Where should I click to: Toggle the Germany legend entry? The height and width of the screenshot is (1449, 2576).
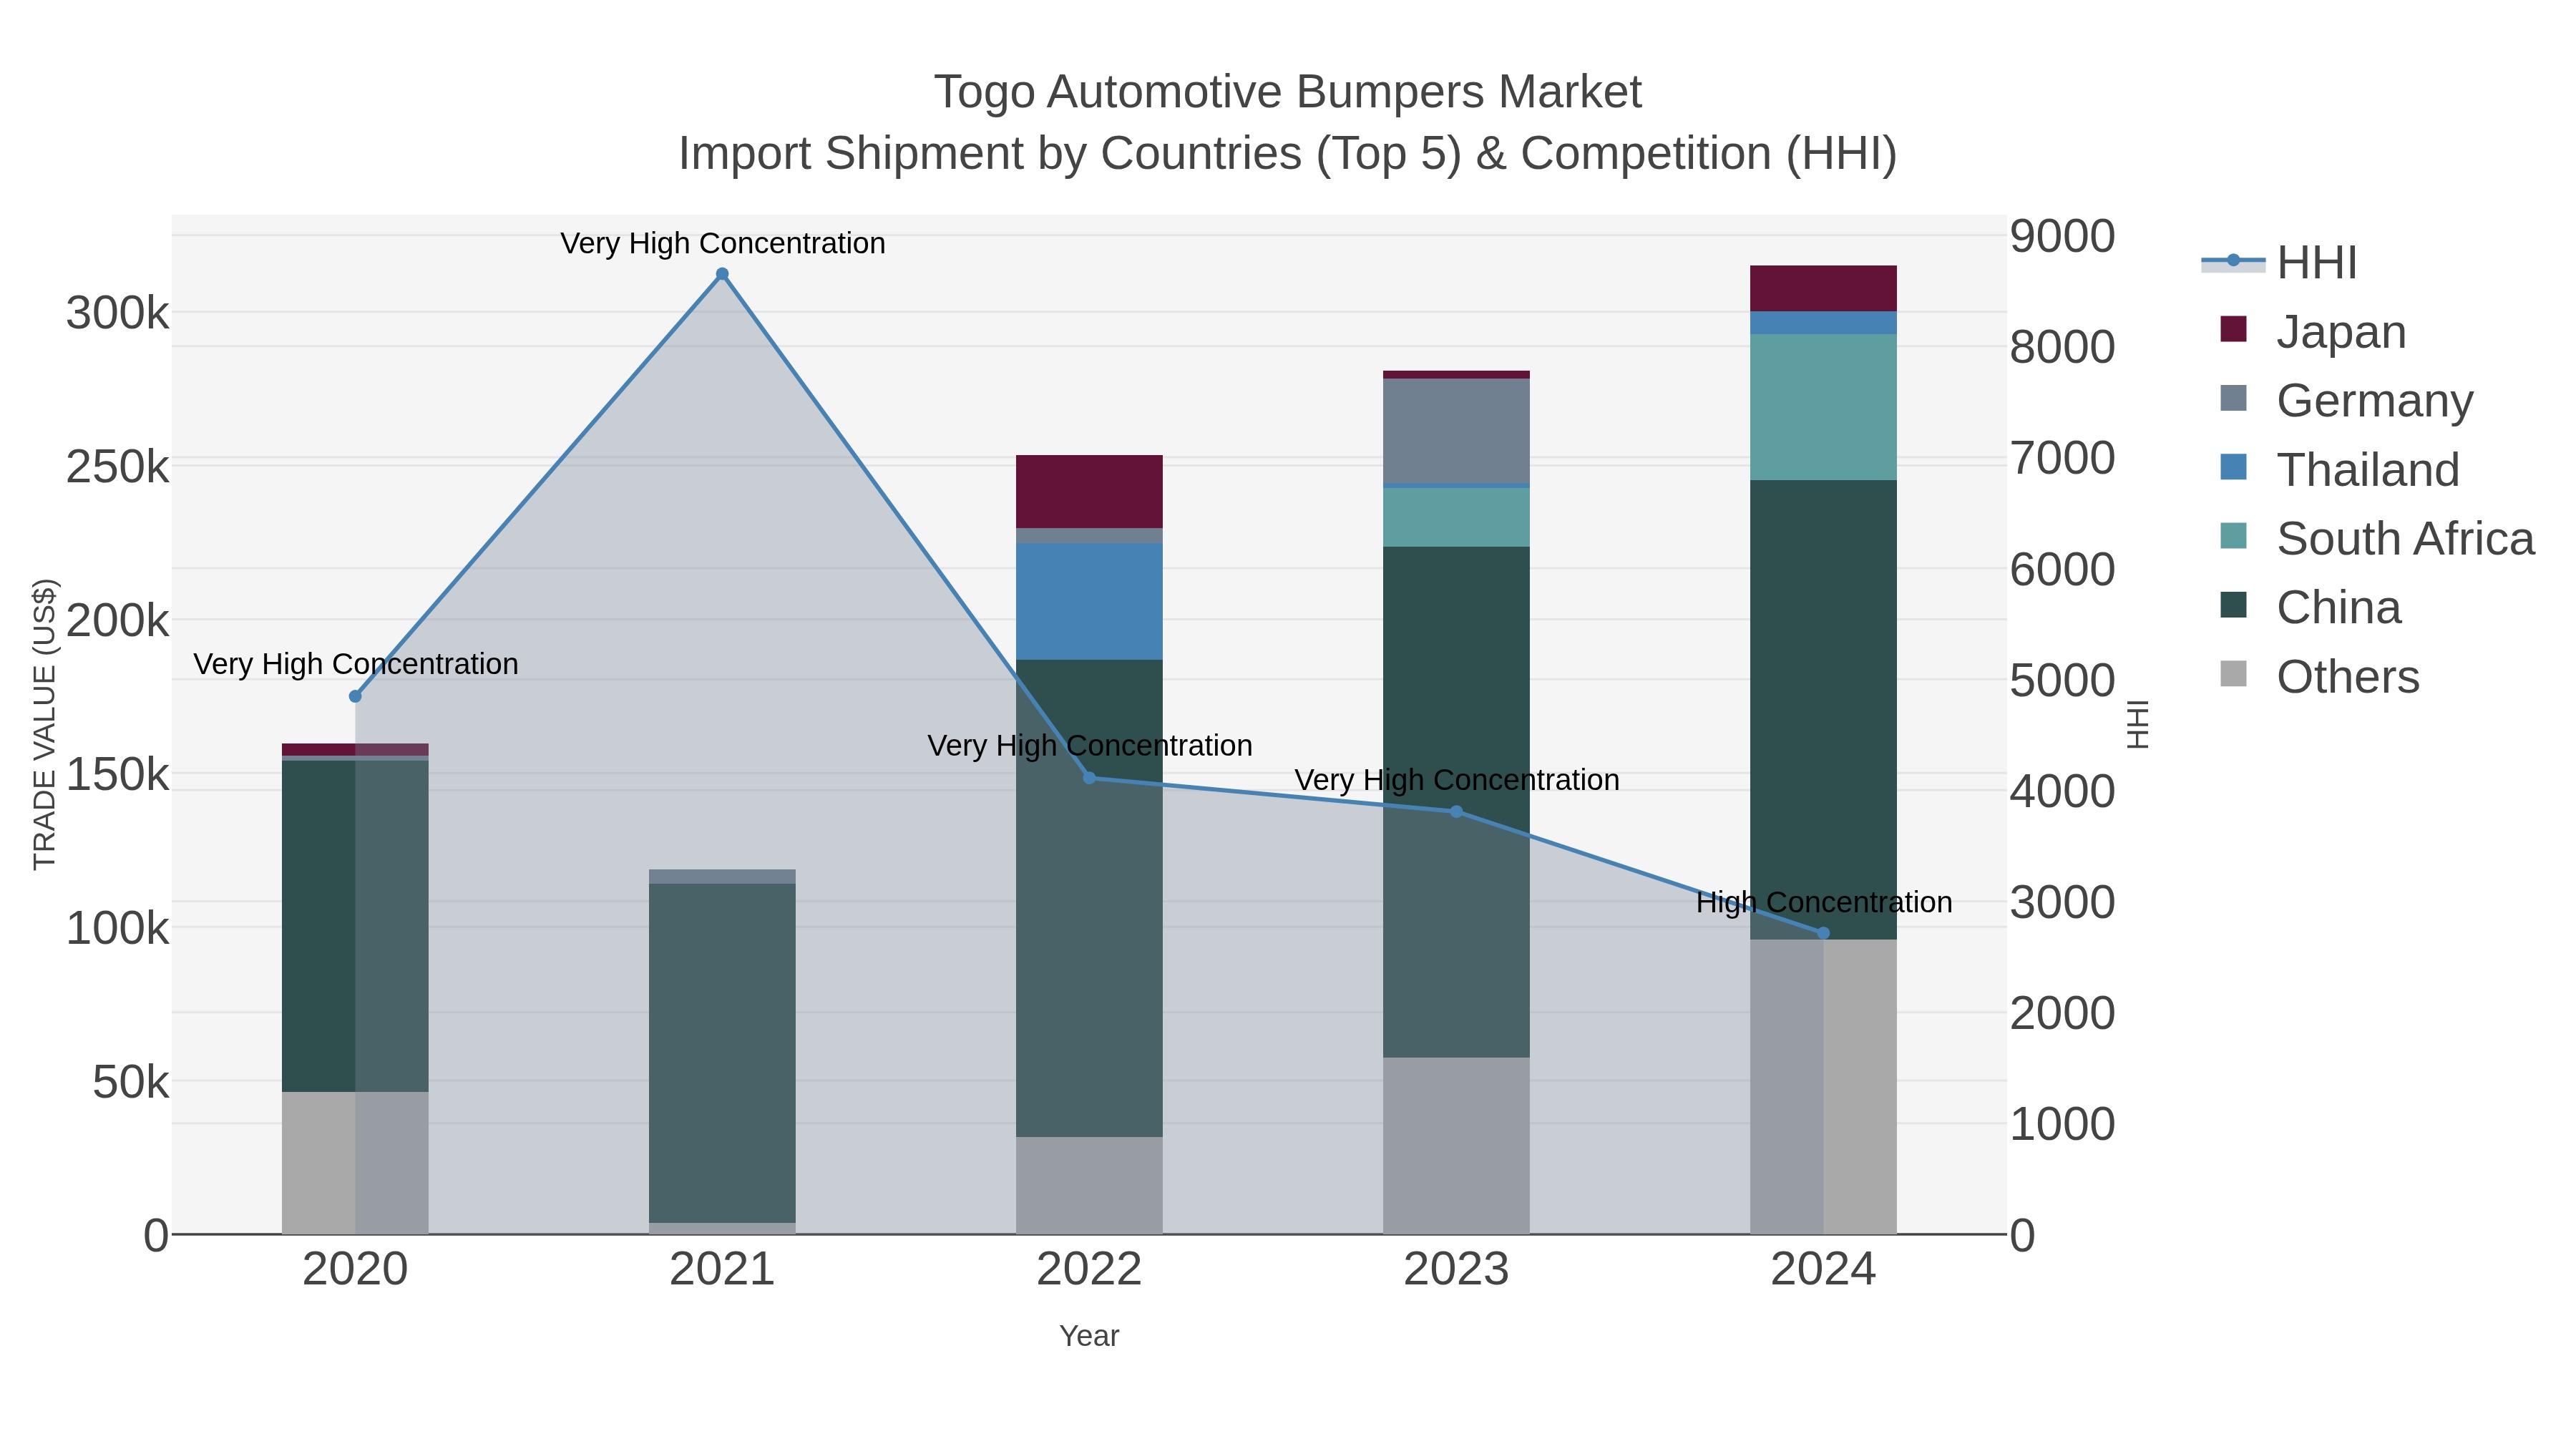coord(2346,400)
